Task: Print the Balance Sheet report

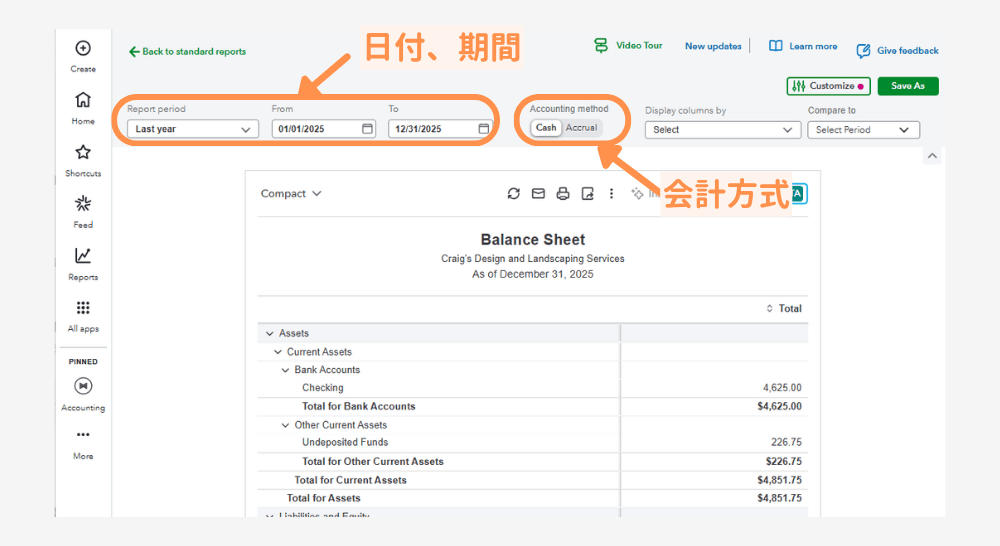Action: click(x=563, y=194)
